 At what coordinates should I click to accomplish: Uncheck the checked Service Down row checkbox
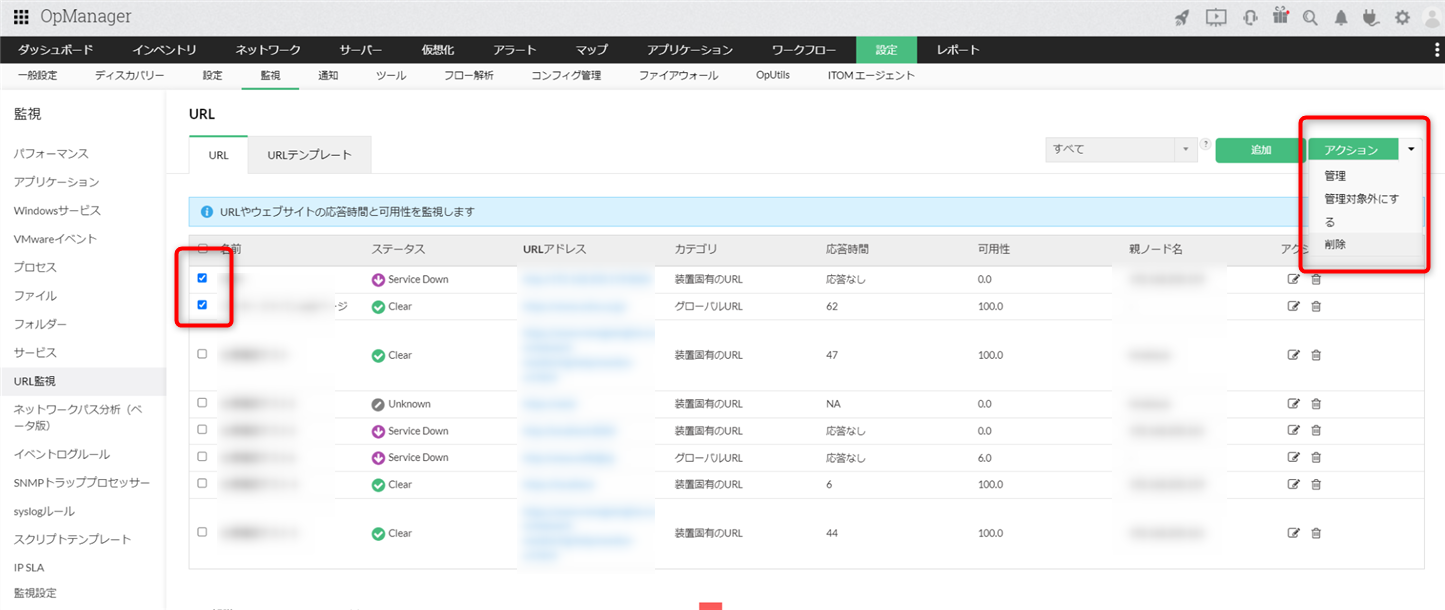pos(202,278)
